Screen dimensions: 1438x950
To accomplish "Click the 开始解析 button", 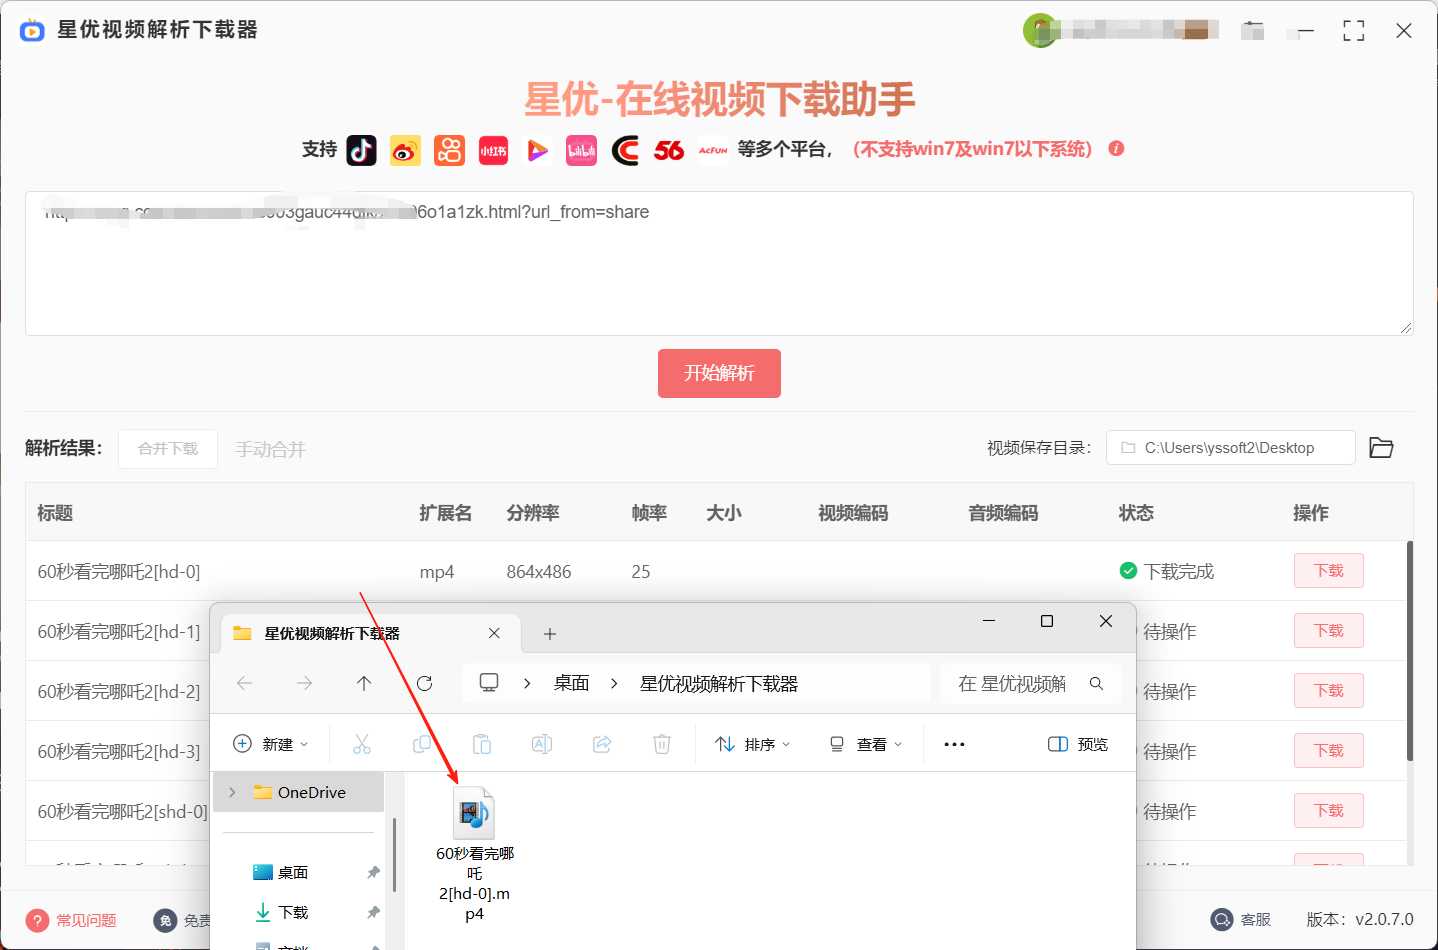I will 719,373.
